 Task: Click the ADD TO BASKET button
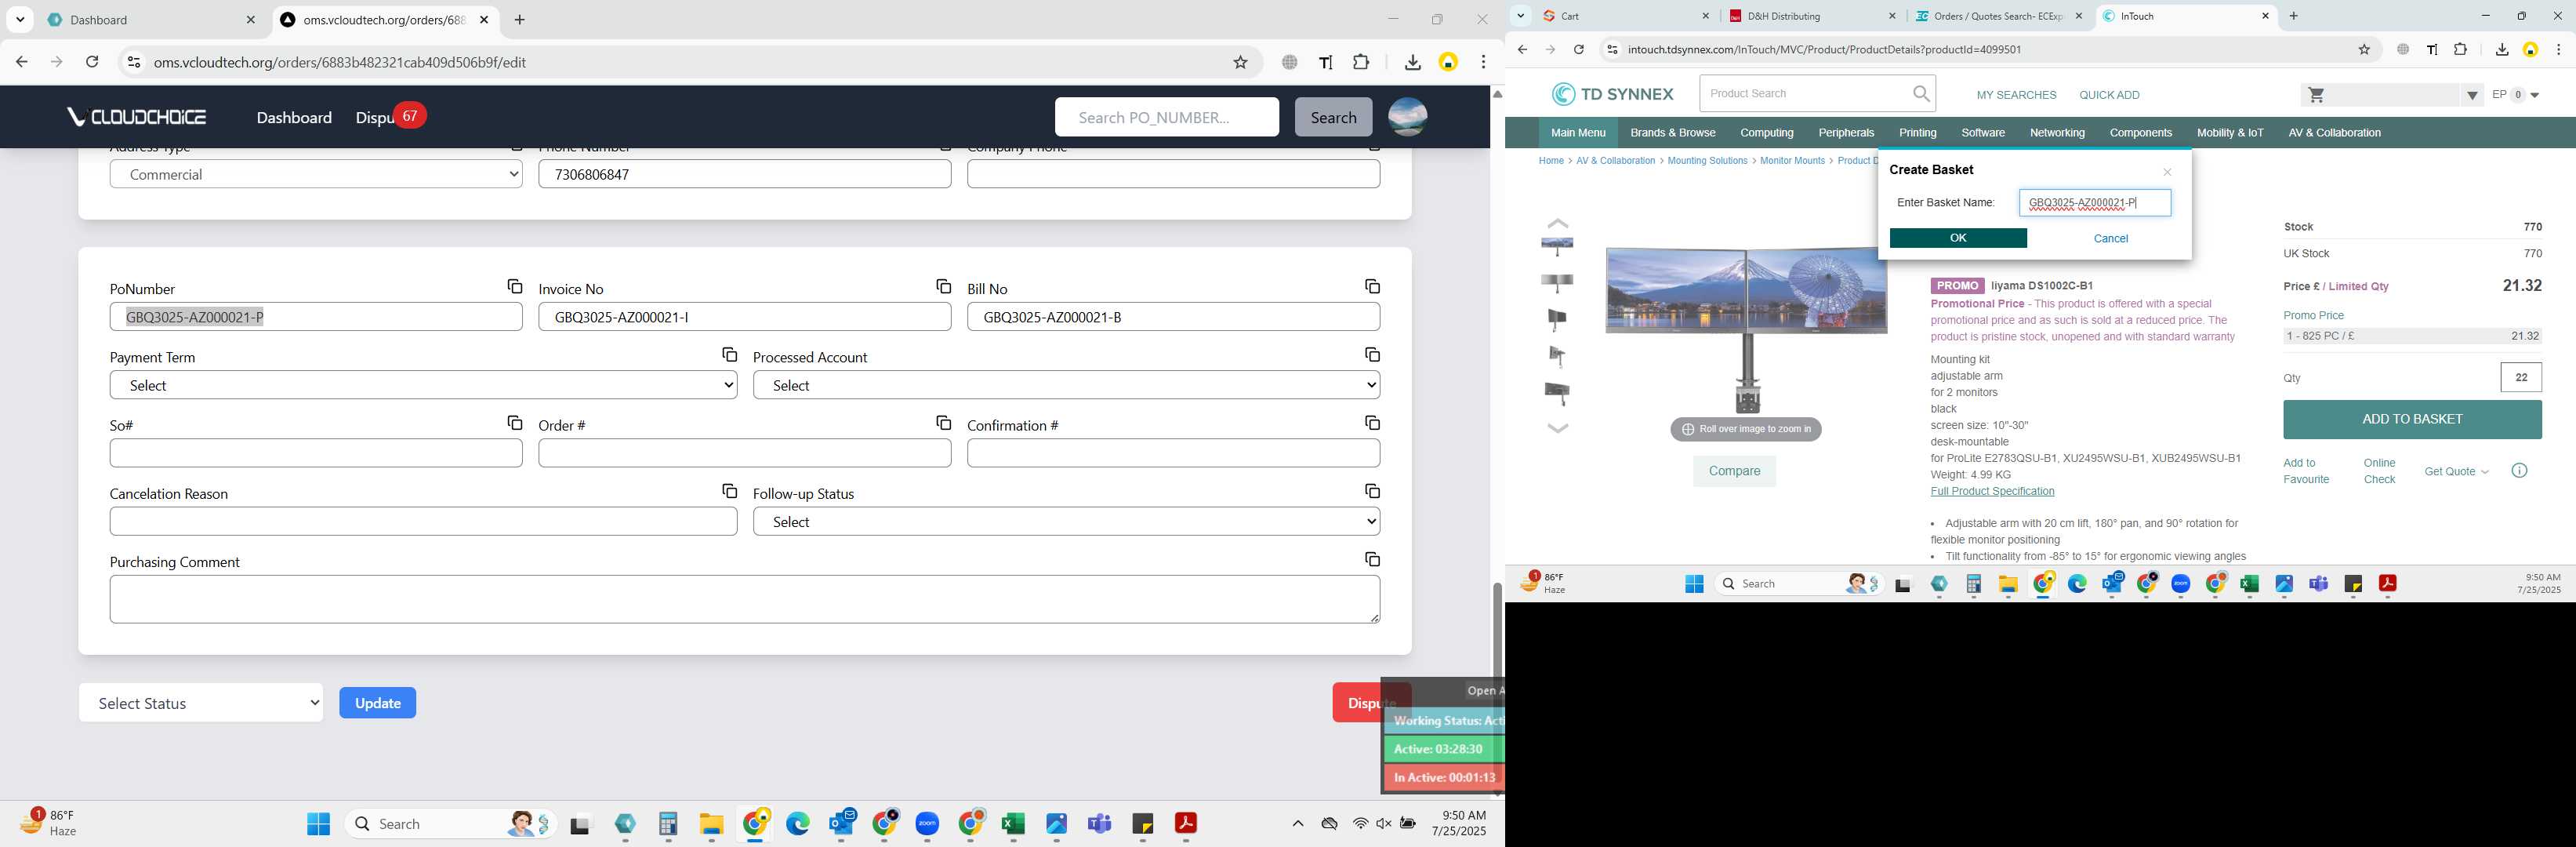click(2411, 419)
